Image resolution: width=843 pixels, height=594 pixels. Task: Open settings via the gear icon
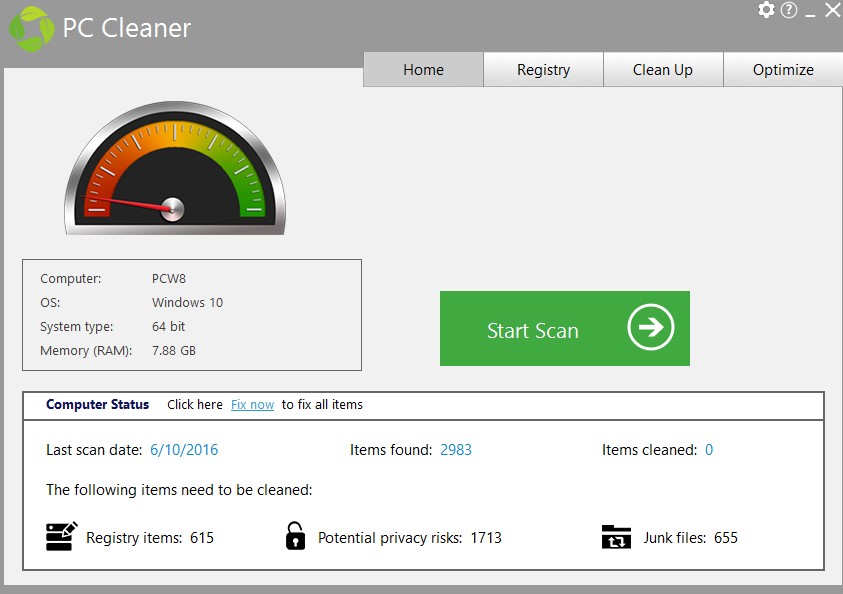point(766,10)
